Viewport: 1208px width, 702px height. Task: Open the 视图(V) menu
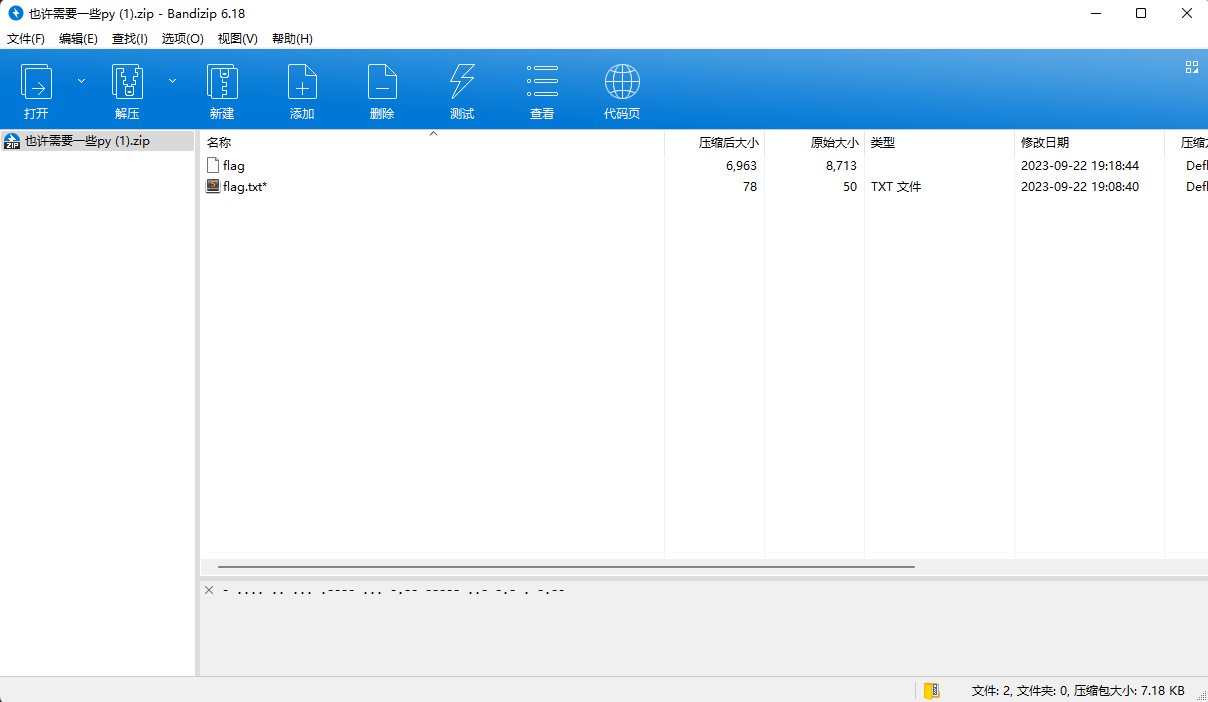click(237, 38)
